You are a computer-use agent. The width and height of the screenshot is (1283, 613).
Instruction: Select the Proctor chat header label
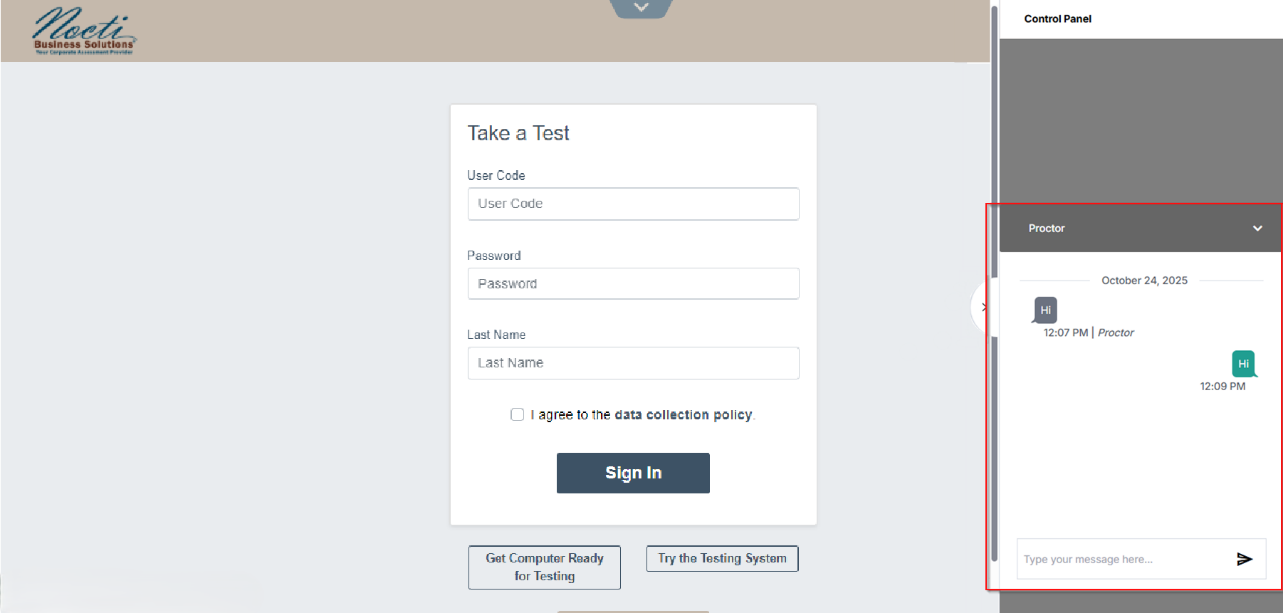tap(1046, 228)
